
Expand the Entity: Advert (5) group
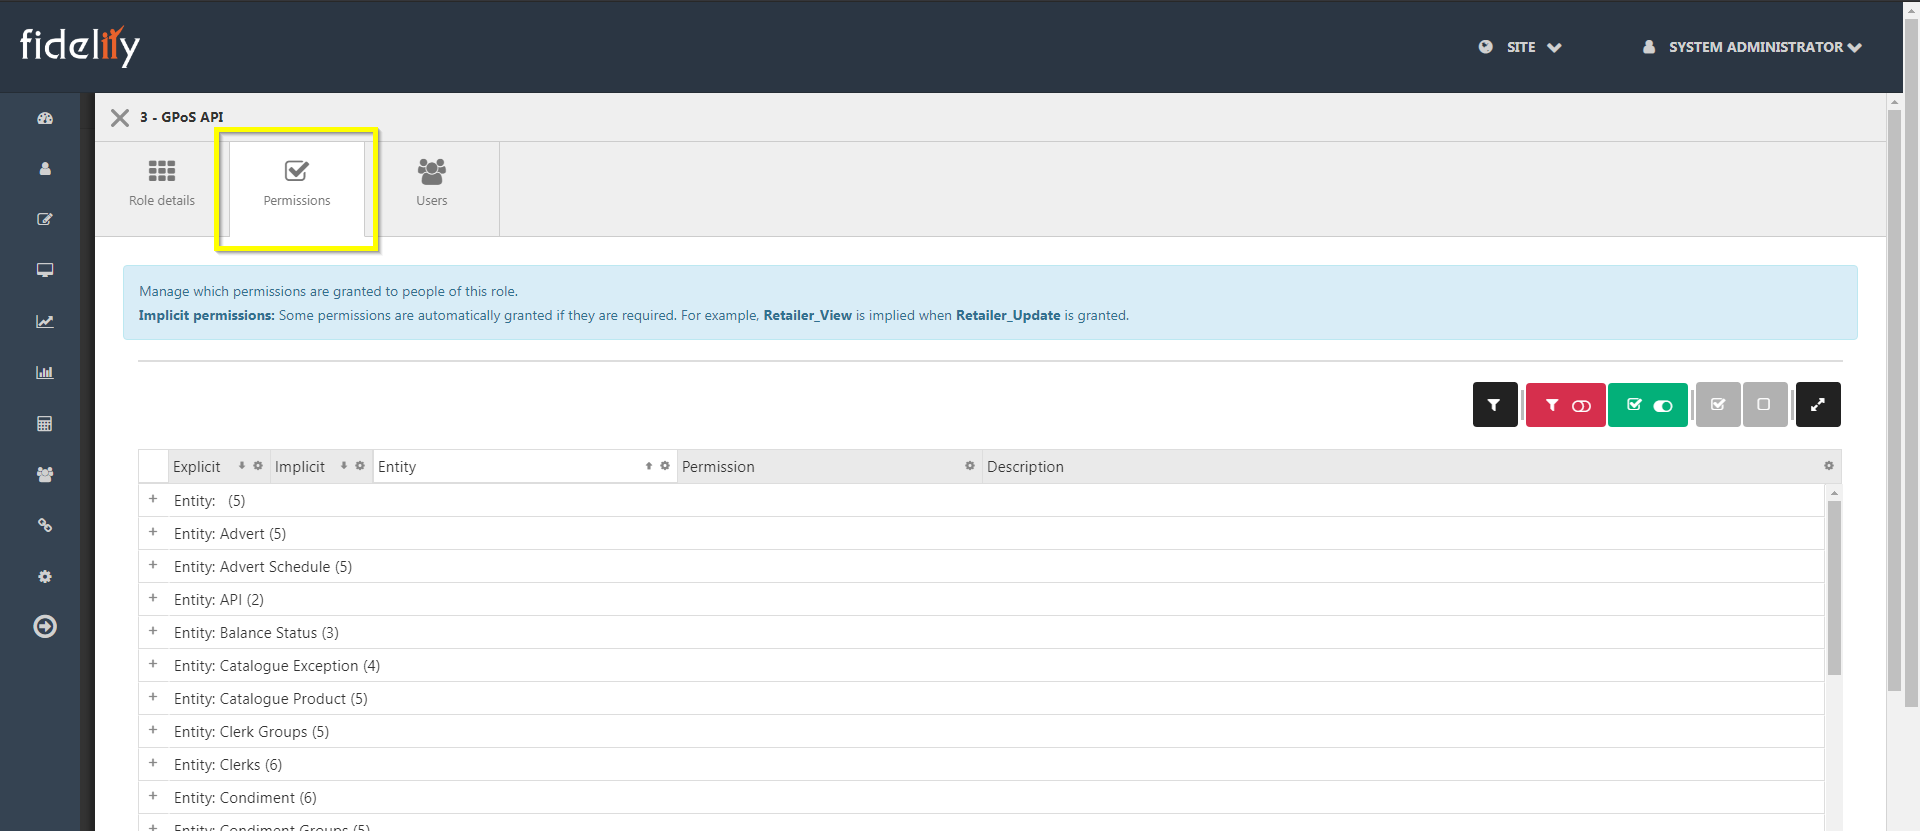tap(153, 532)
